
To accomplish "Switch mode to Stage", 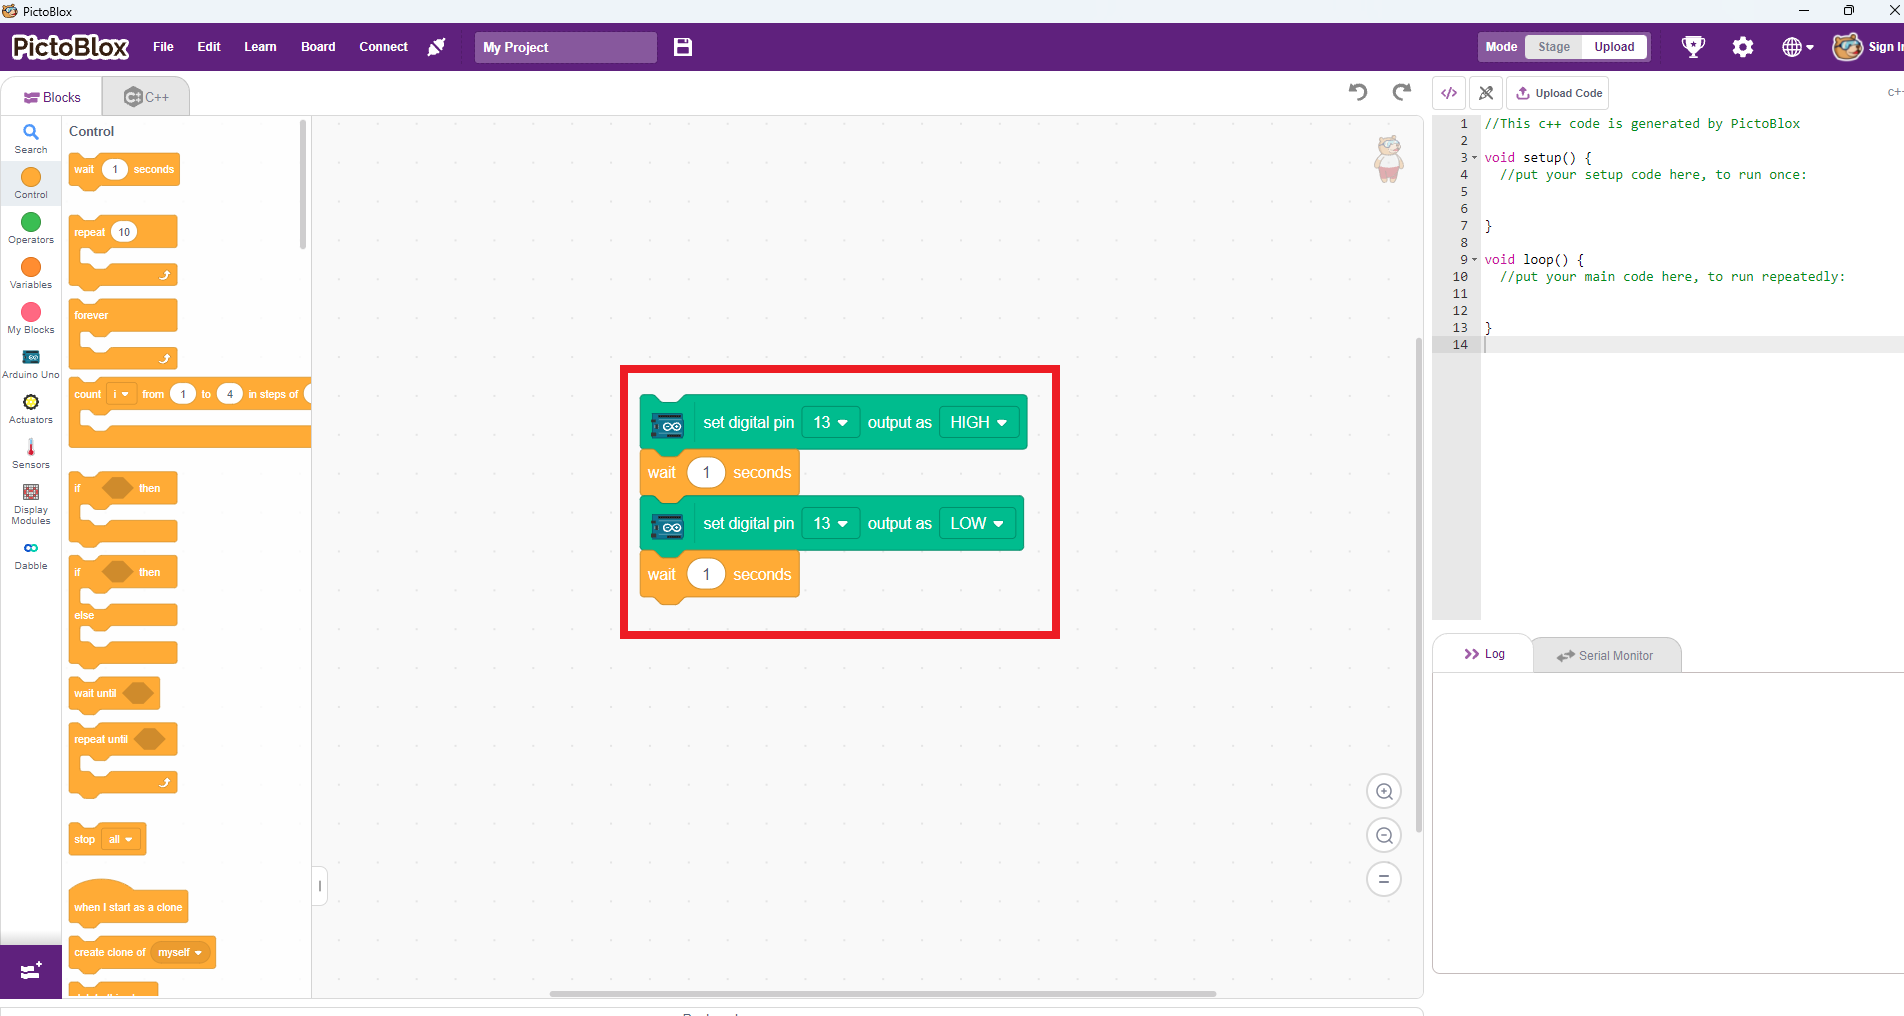I will click(x=1552, y=46).
